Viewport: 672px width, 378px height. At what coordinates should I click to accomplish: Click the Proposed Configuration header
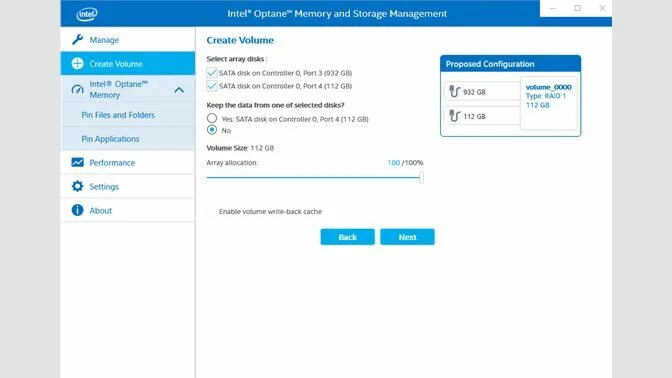coord(510,64)
